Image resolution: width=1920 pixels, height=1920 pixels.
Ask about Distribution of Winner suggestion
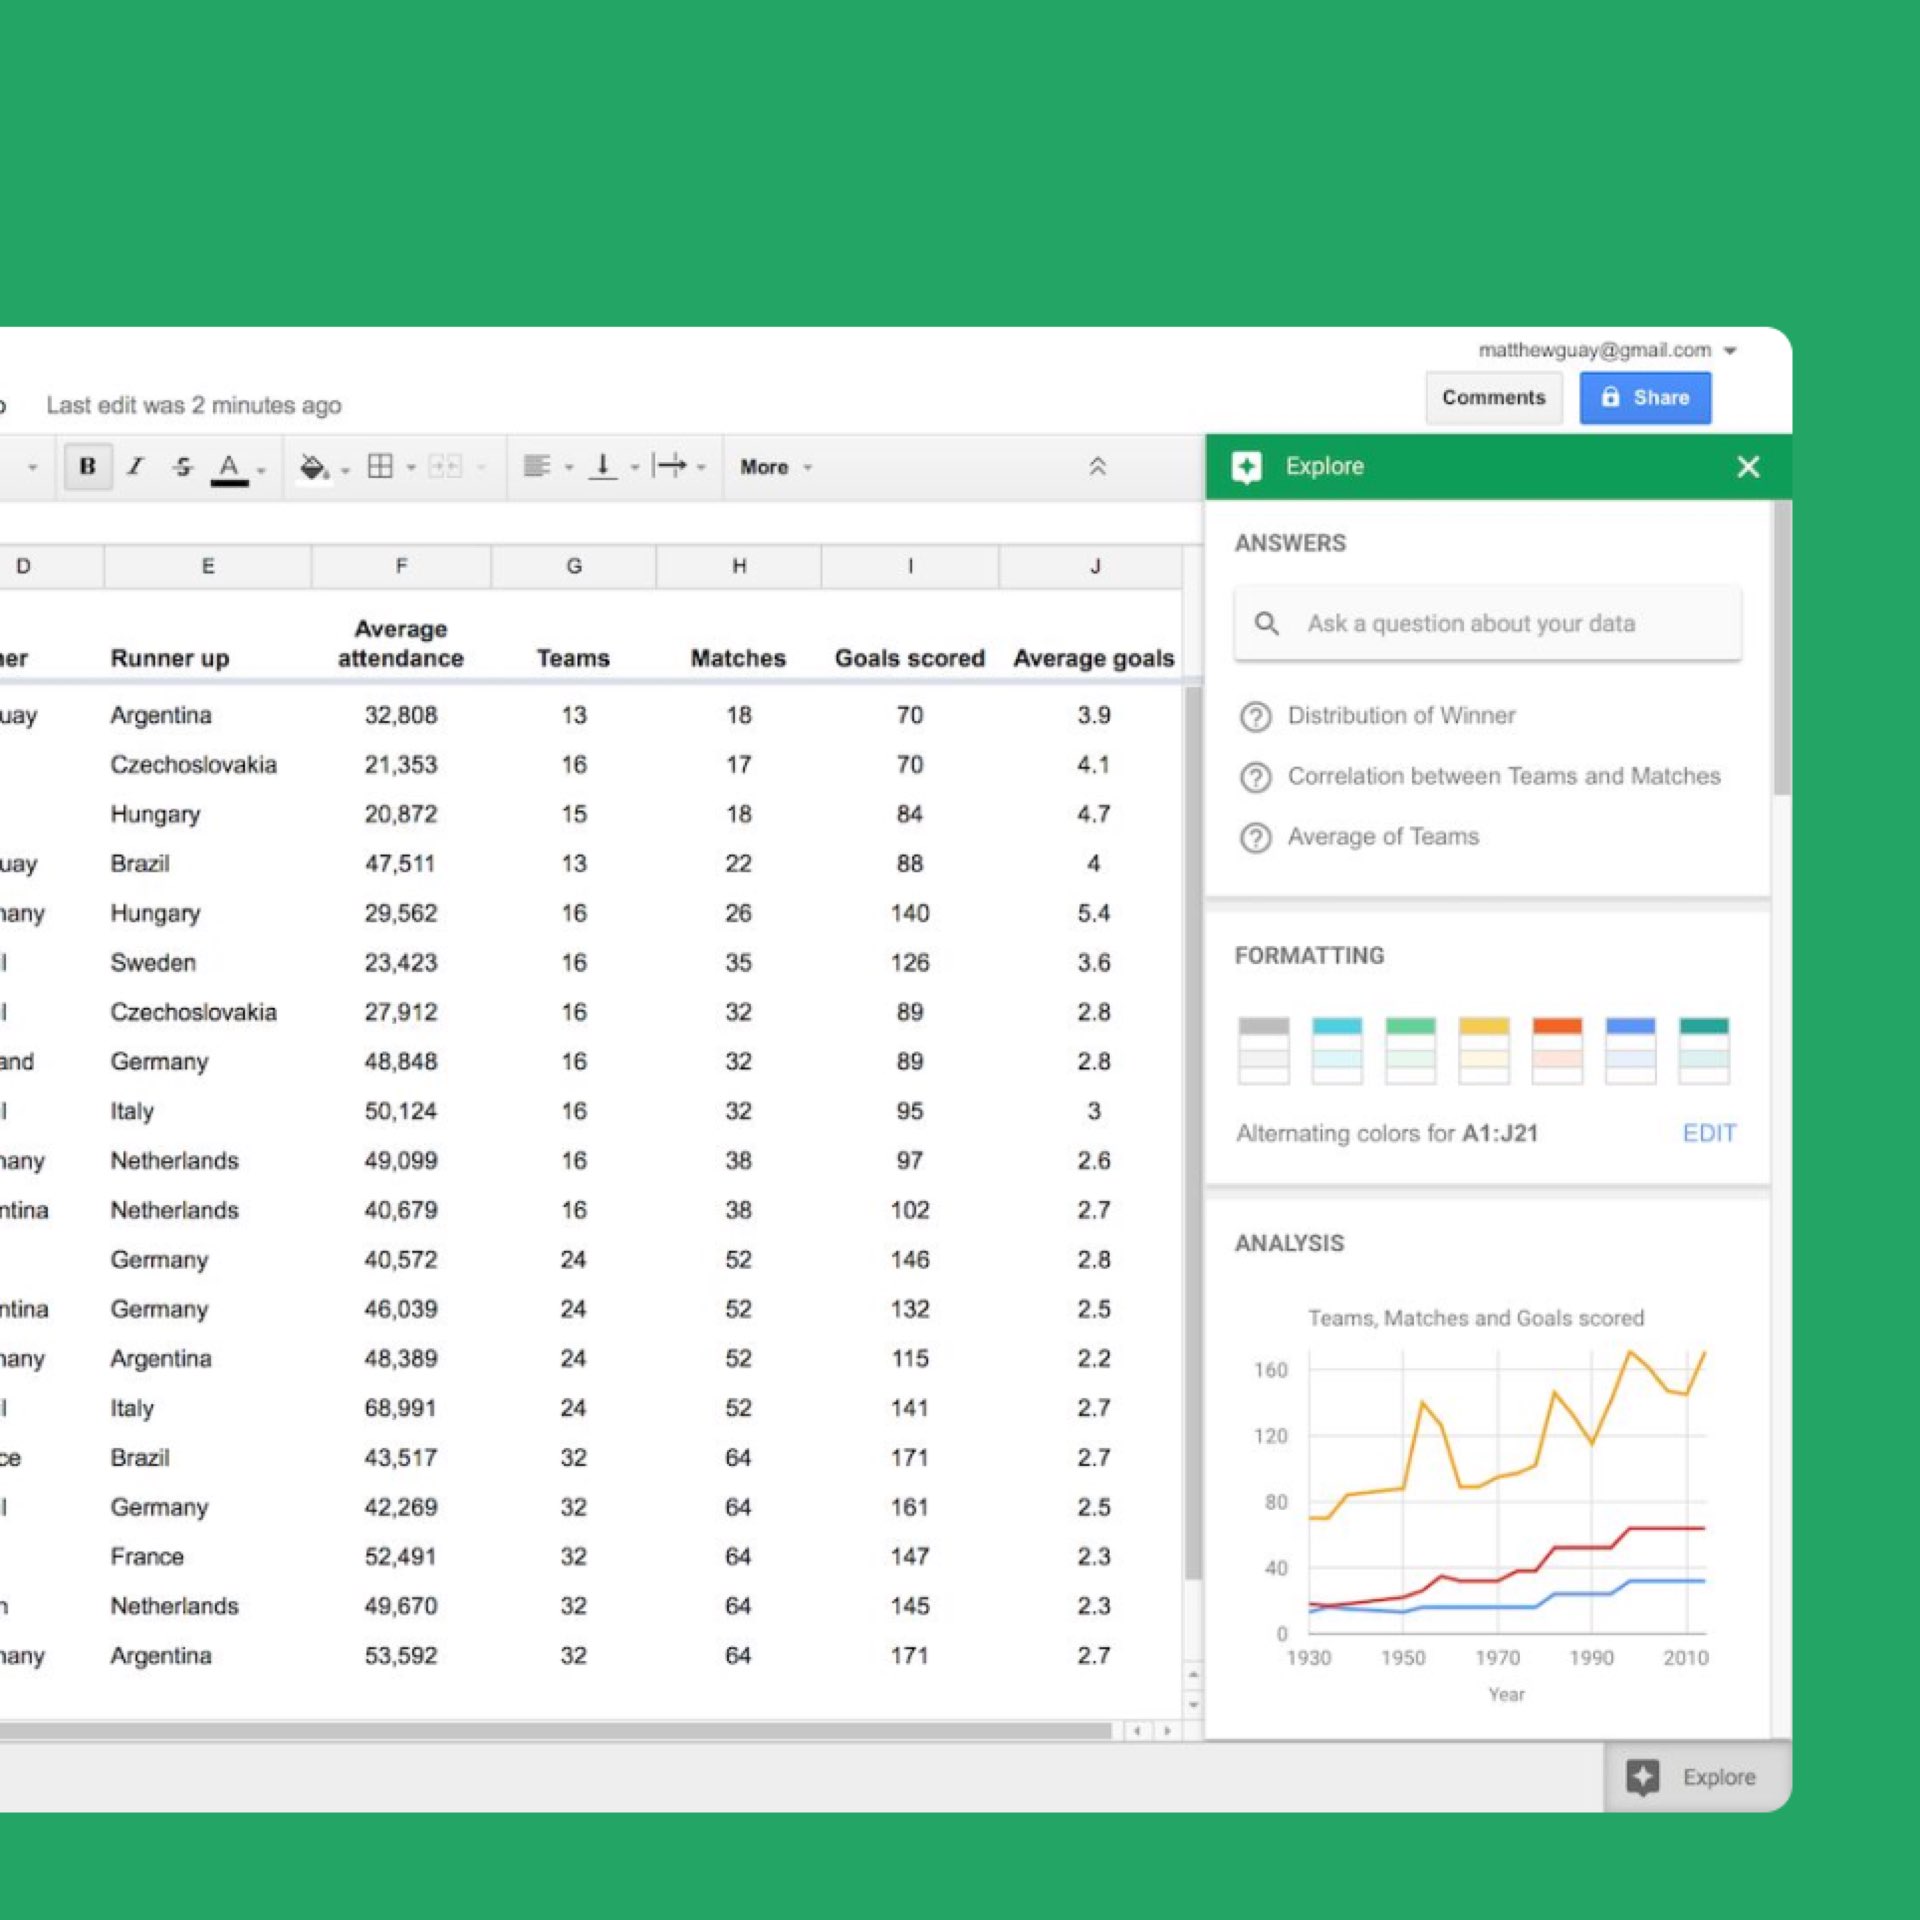tap(1401, 715)
